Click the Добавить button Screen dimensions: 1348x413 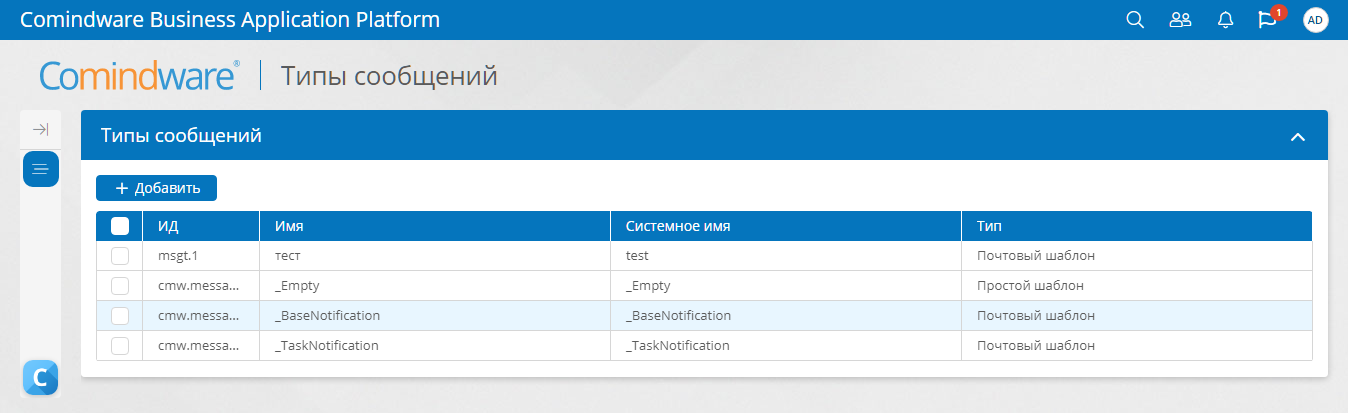156,188
